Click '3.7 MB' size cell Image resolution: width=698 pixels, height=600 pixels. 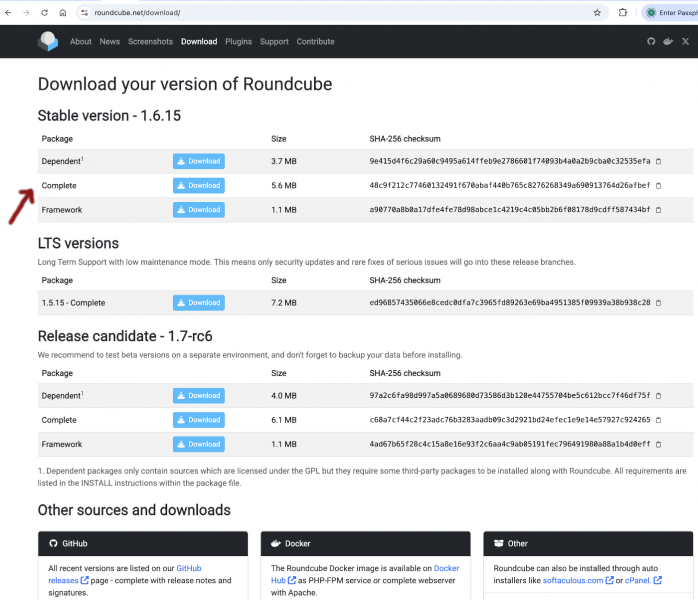284,161
